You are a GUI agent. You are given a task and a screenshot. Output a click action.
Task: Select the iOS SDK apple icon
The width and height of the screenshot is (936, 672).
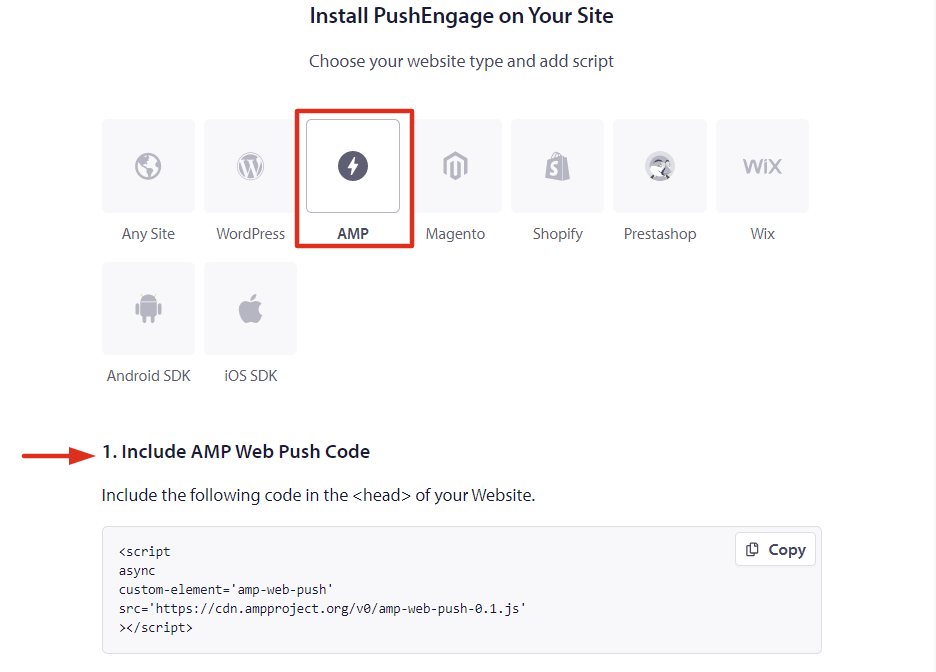(250, 309)
